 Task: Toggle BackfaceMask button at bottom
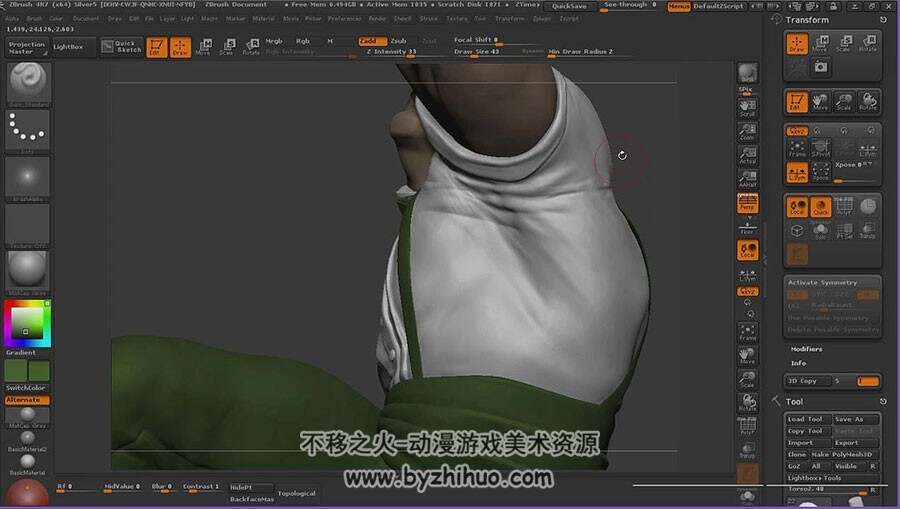(x=252, y=499)
